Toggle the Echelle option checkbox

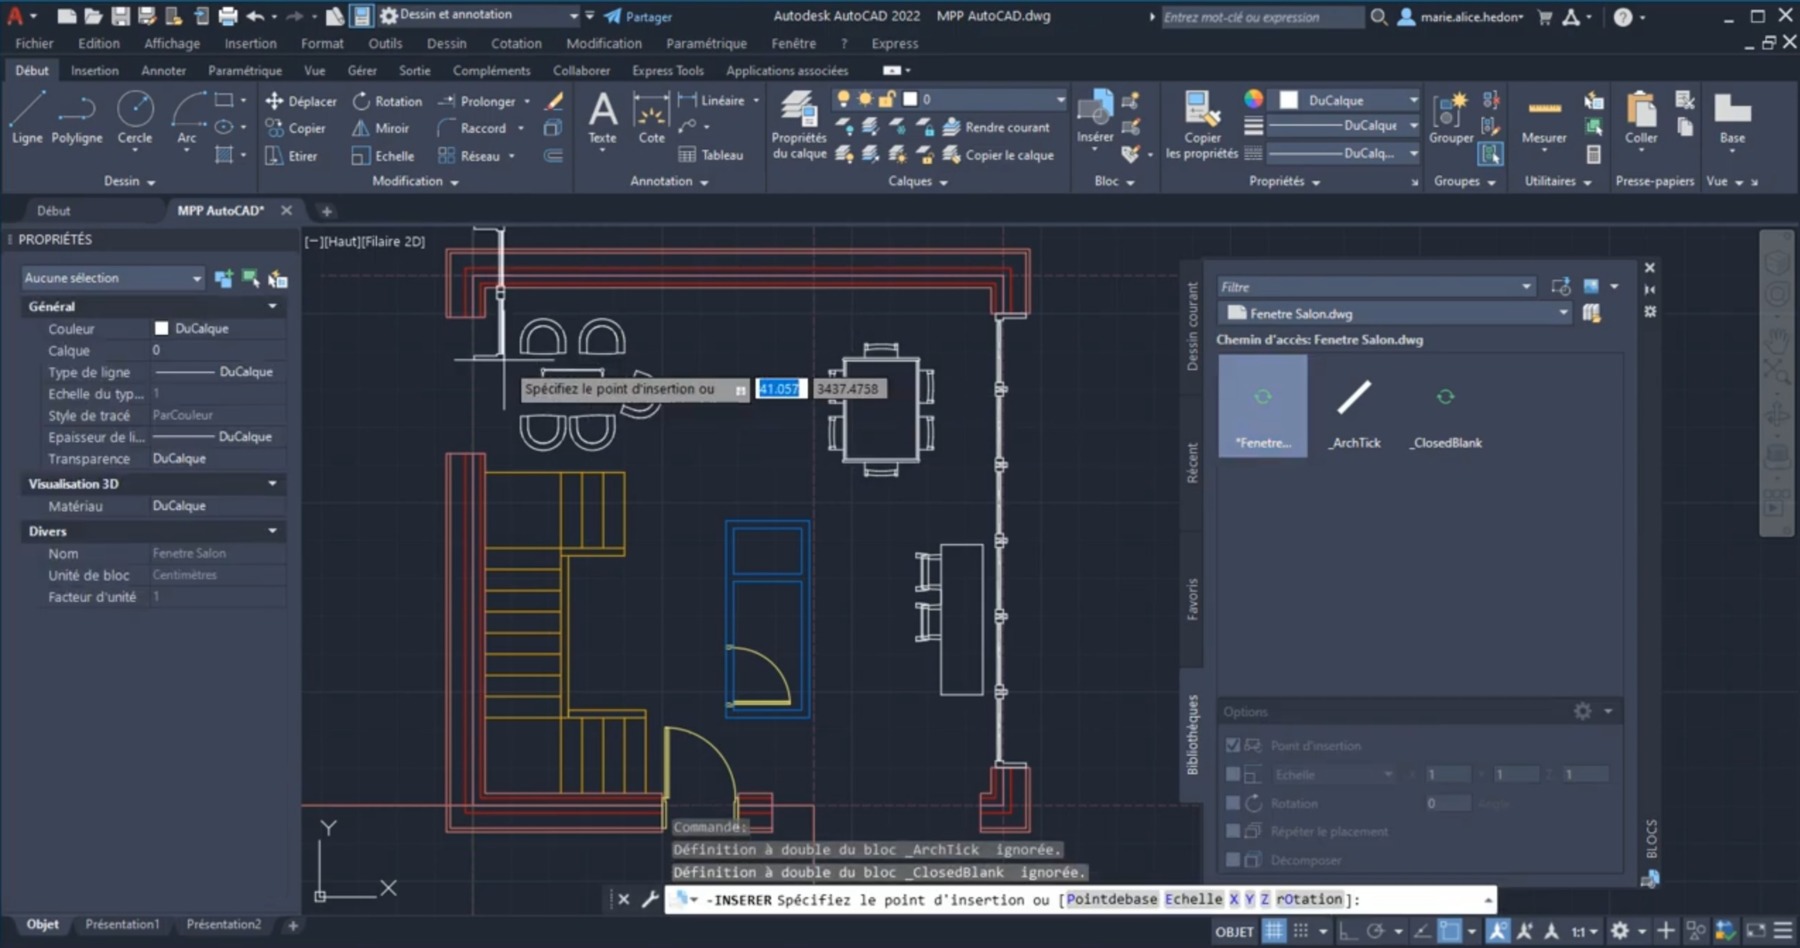pos(1233,774)
